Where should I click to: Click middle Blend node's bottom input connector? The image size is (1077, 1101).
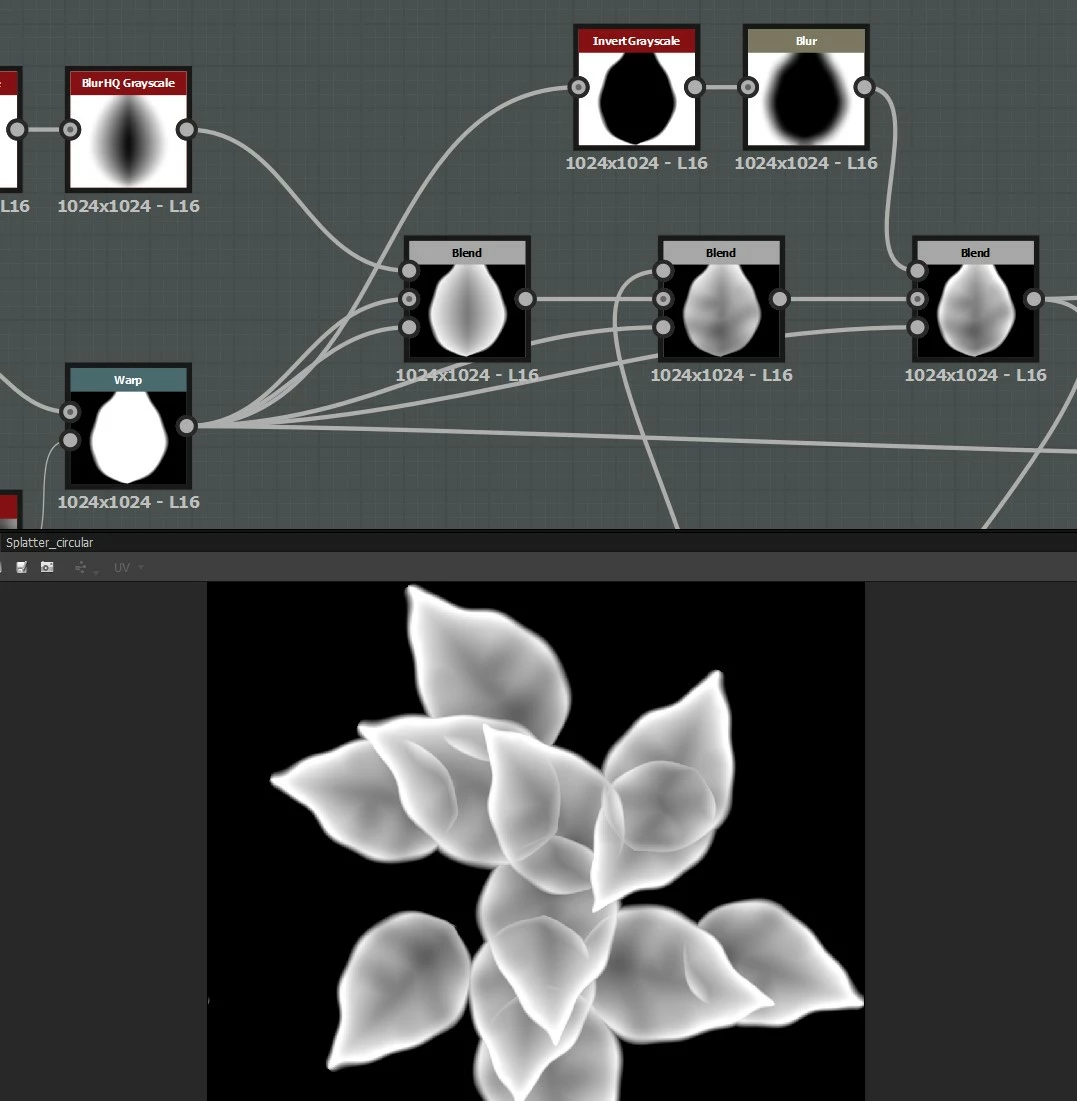pos(663,327)
